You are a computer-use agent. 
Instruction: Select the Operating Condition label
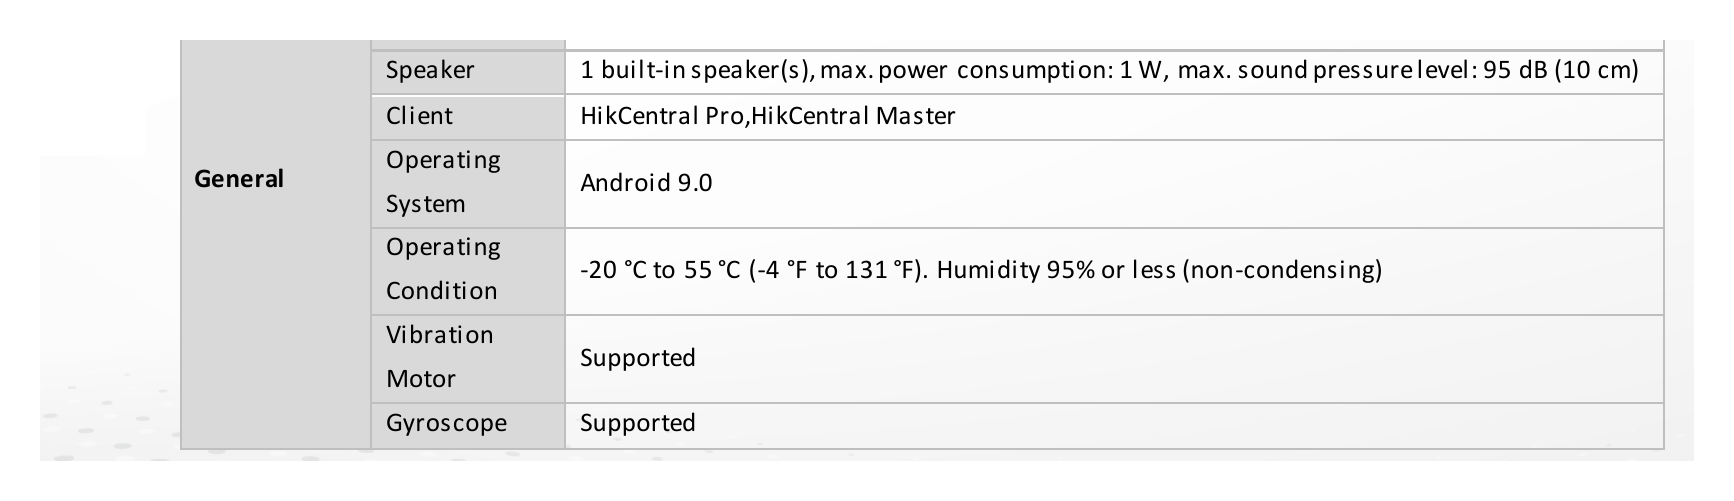(444, 269)
